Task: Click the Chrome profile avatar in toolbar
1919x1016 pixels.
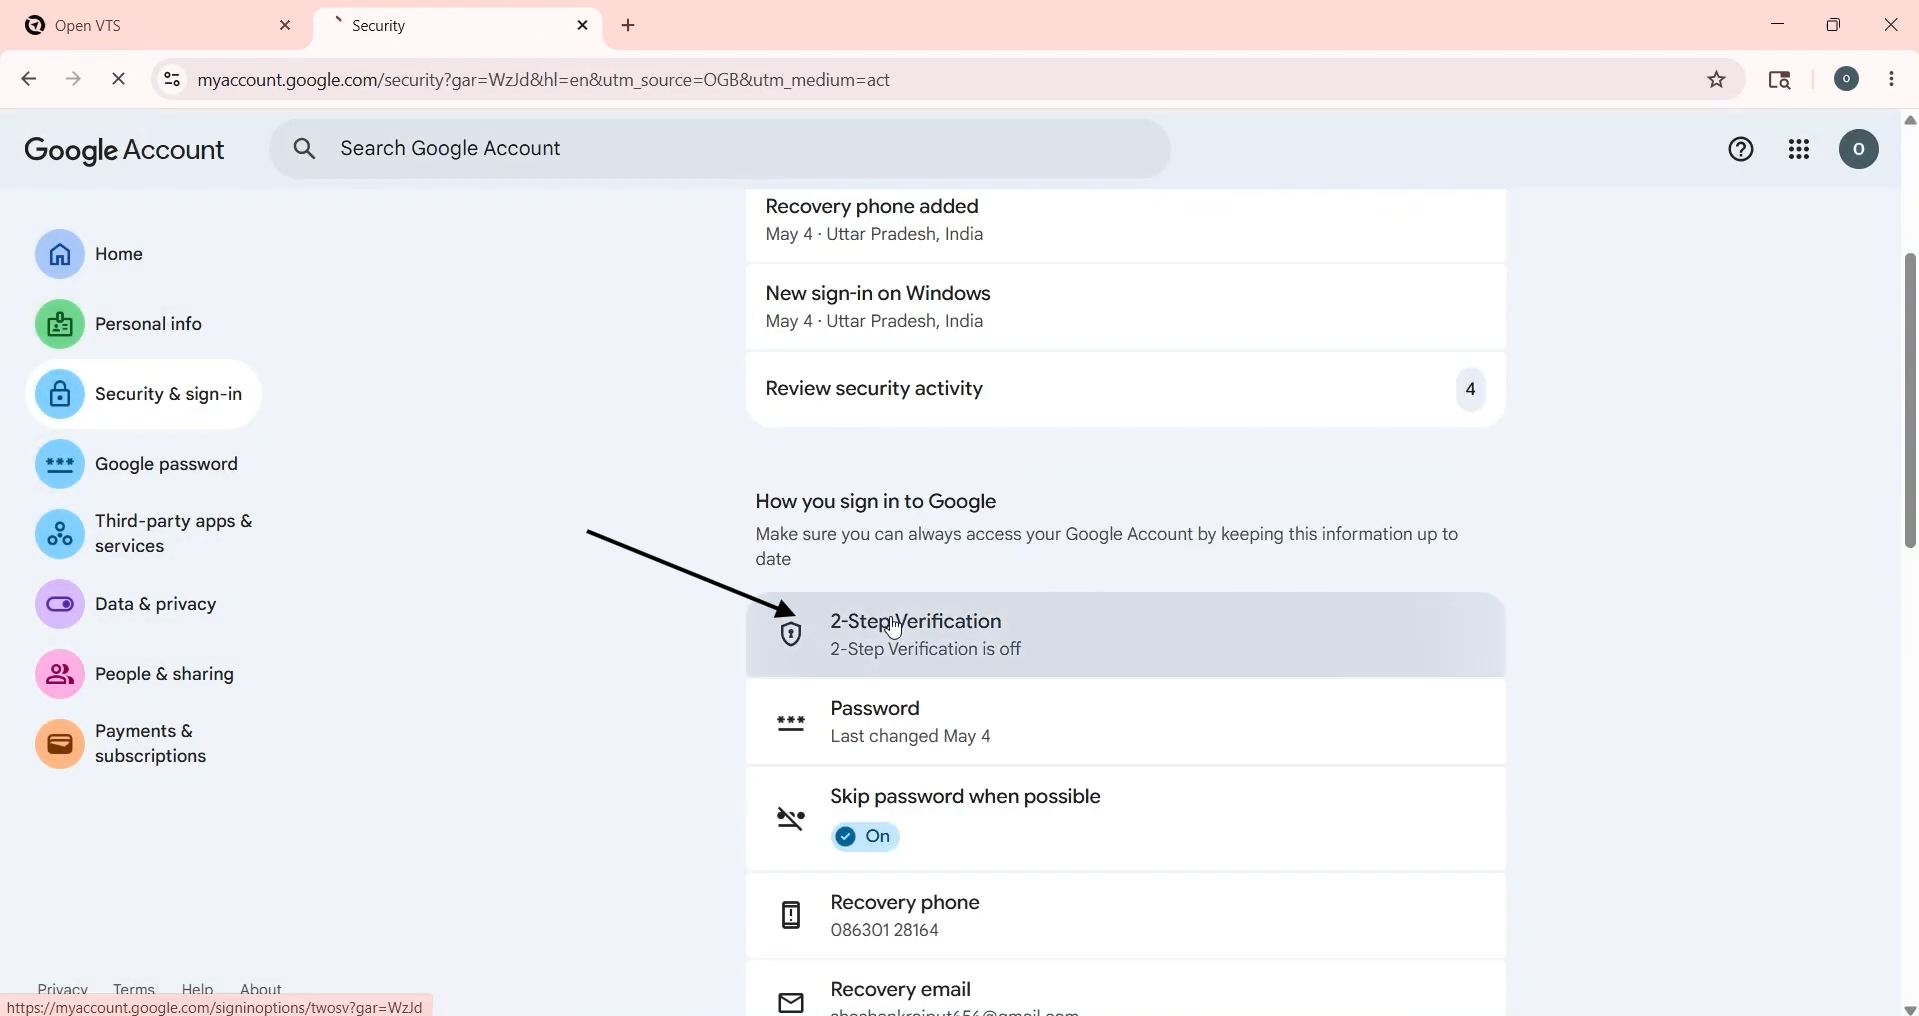Action: (1847, 79)
